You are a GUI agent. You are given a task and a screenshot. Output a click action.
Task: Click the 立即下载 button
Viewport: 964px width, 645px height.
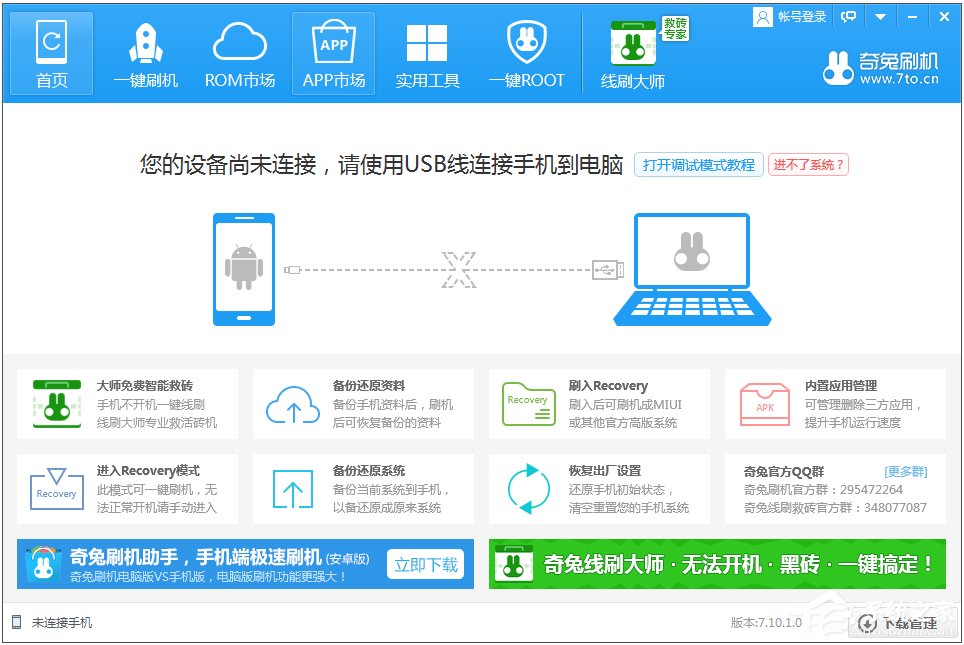point(426,564)
